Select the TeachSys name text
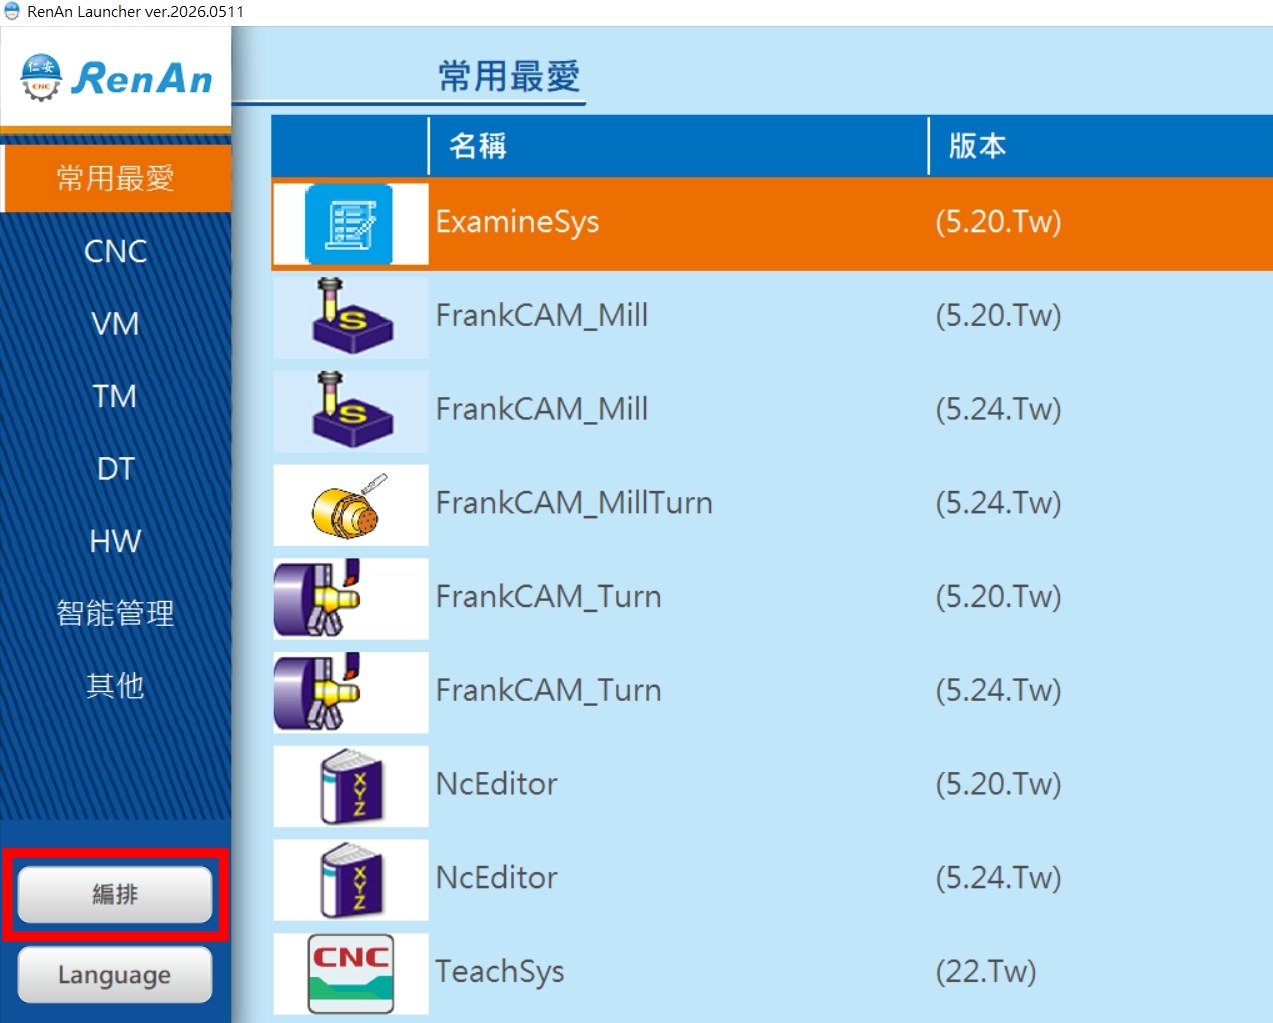 click(500, 972)
